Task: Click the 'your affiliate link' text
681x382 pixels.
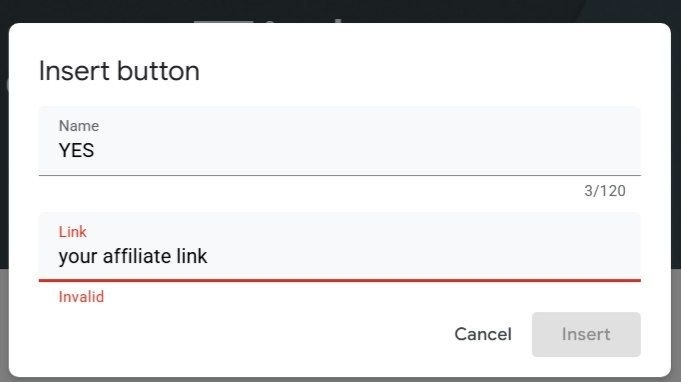Action: (x=133, y=256)
